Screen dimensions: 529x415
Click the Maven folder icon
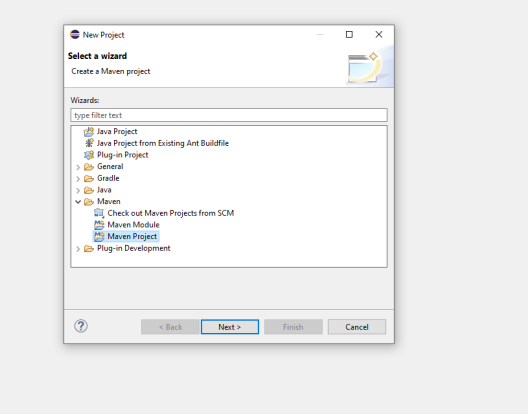[x=89, y=202]
